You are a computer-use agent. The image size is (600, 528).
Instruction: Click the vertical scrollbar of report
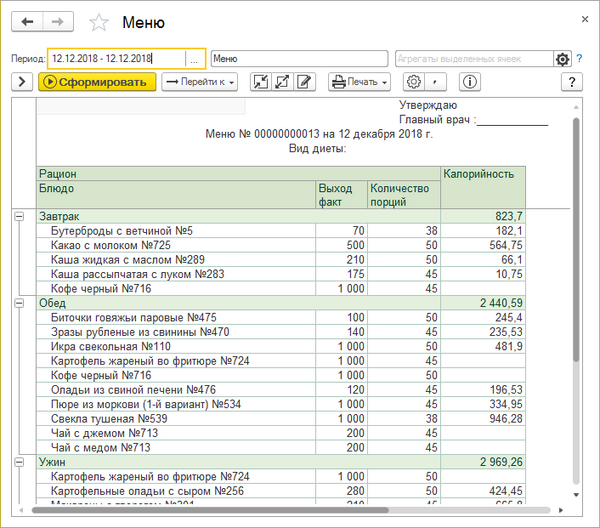[x=576, y=240]
